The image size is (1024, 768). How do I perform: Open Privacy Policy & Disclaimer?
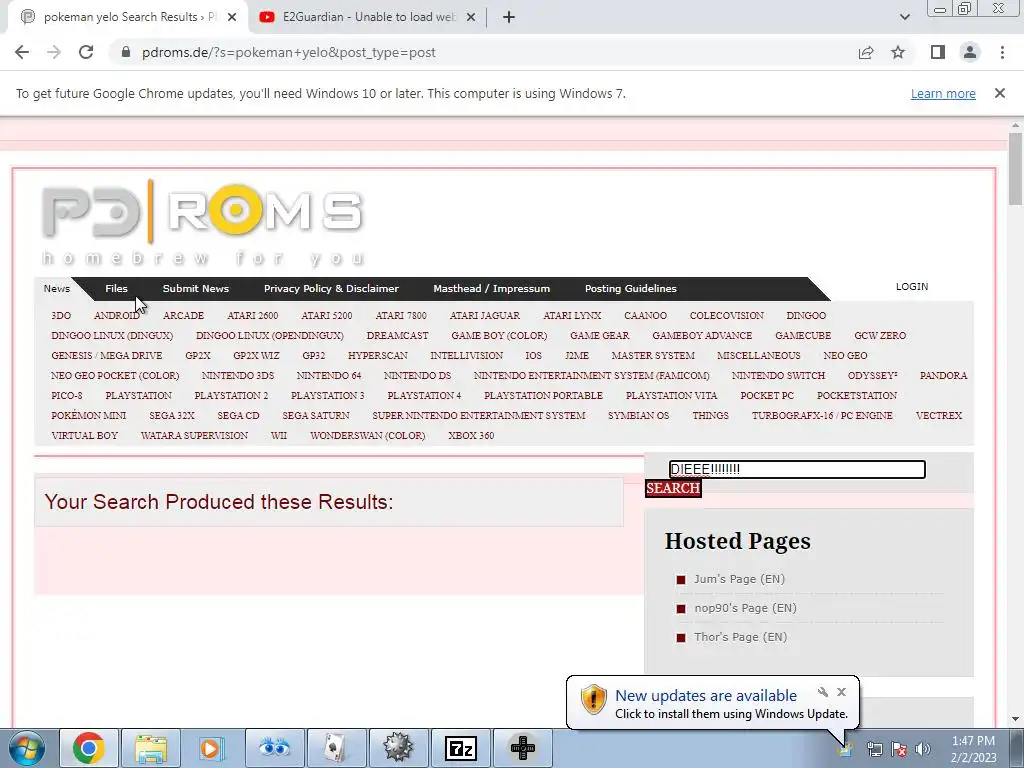[331, 288]
